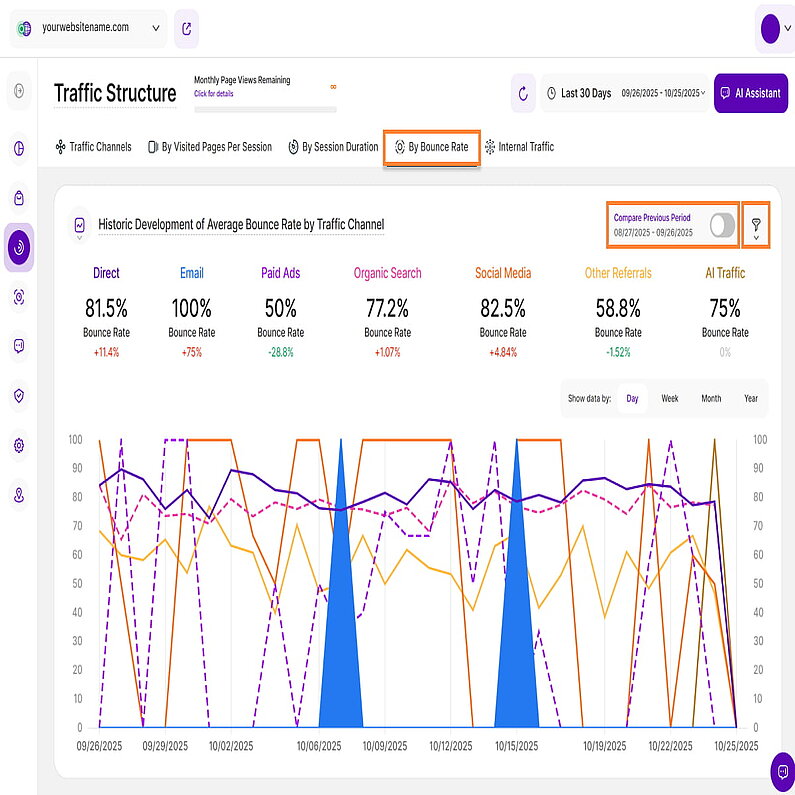795x795 pixels.
Task: Expand the sidebar with arrow icon
Action: (x=19, y=92)
